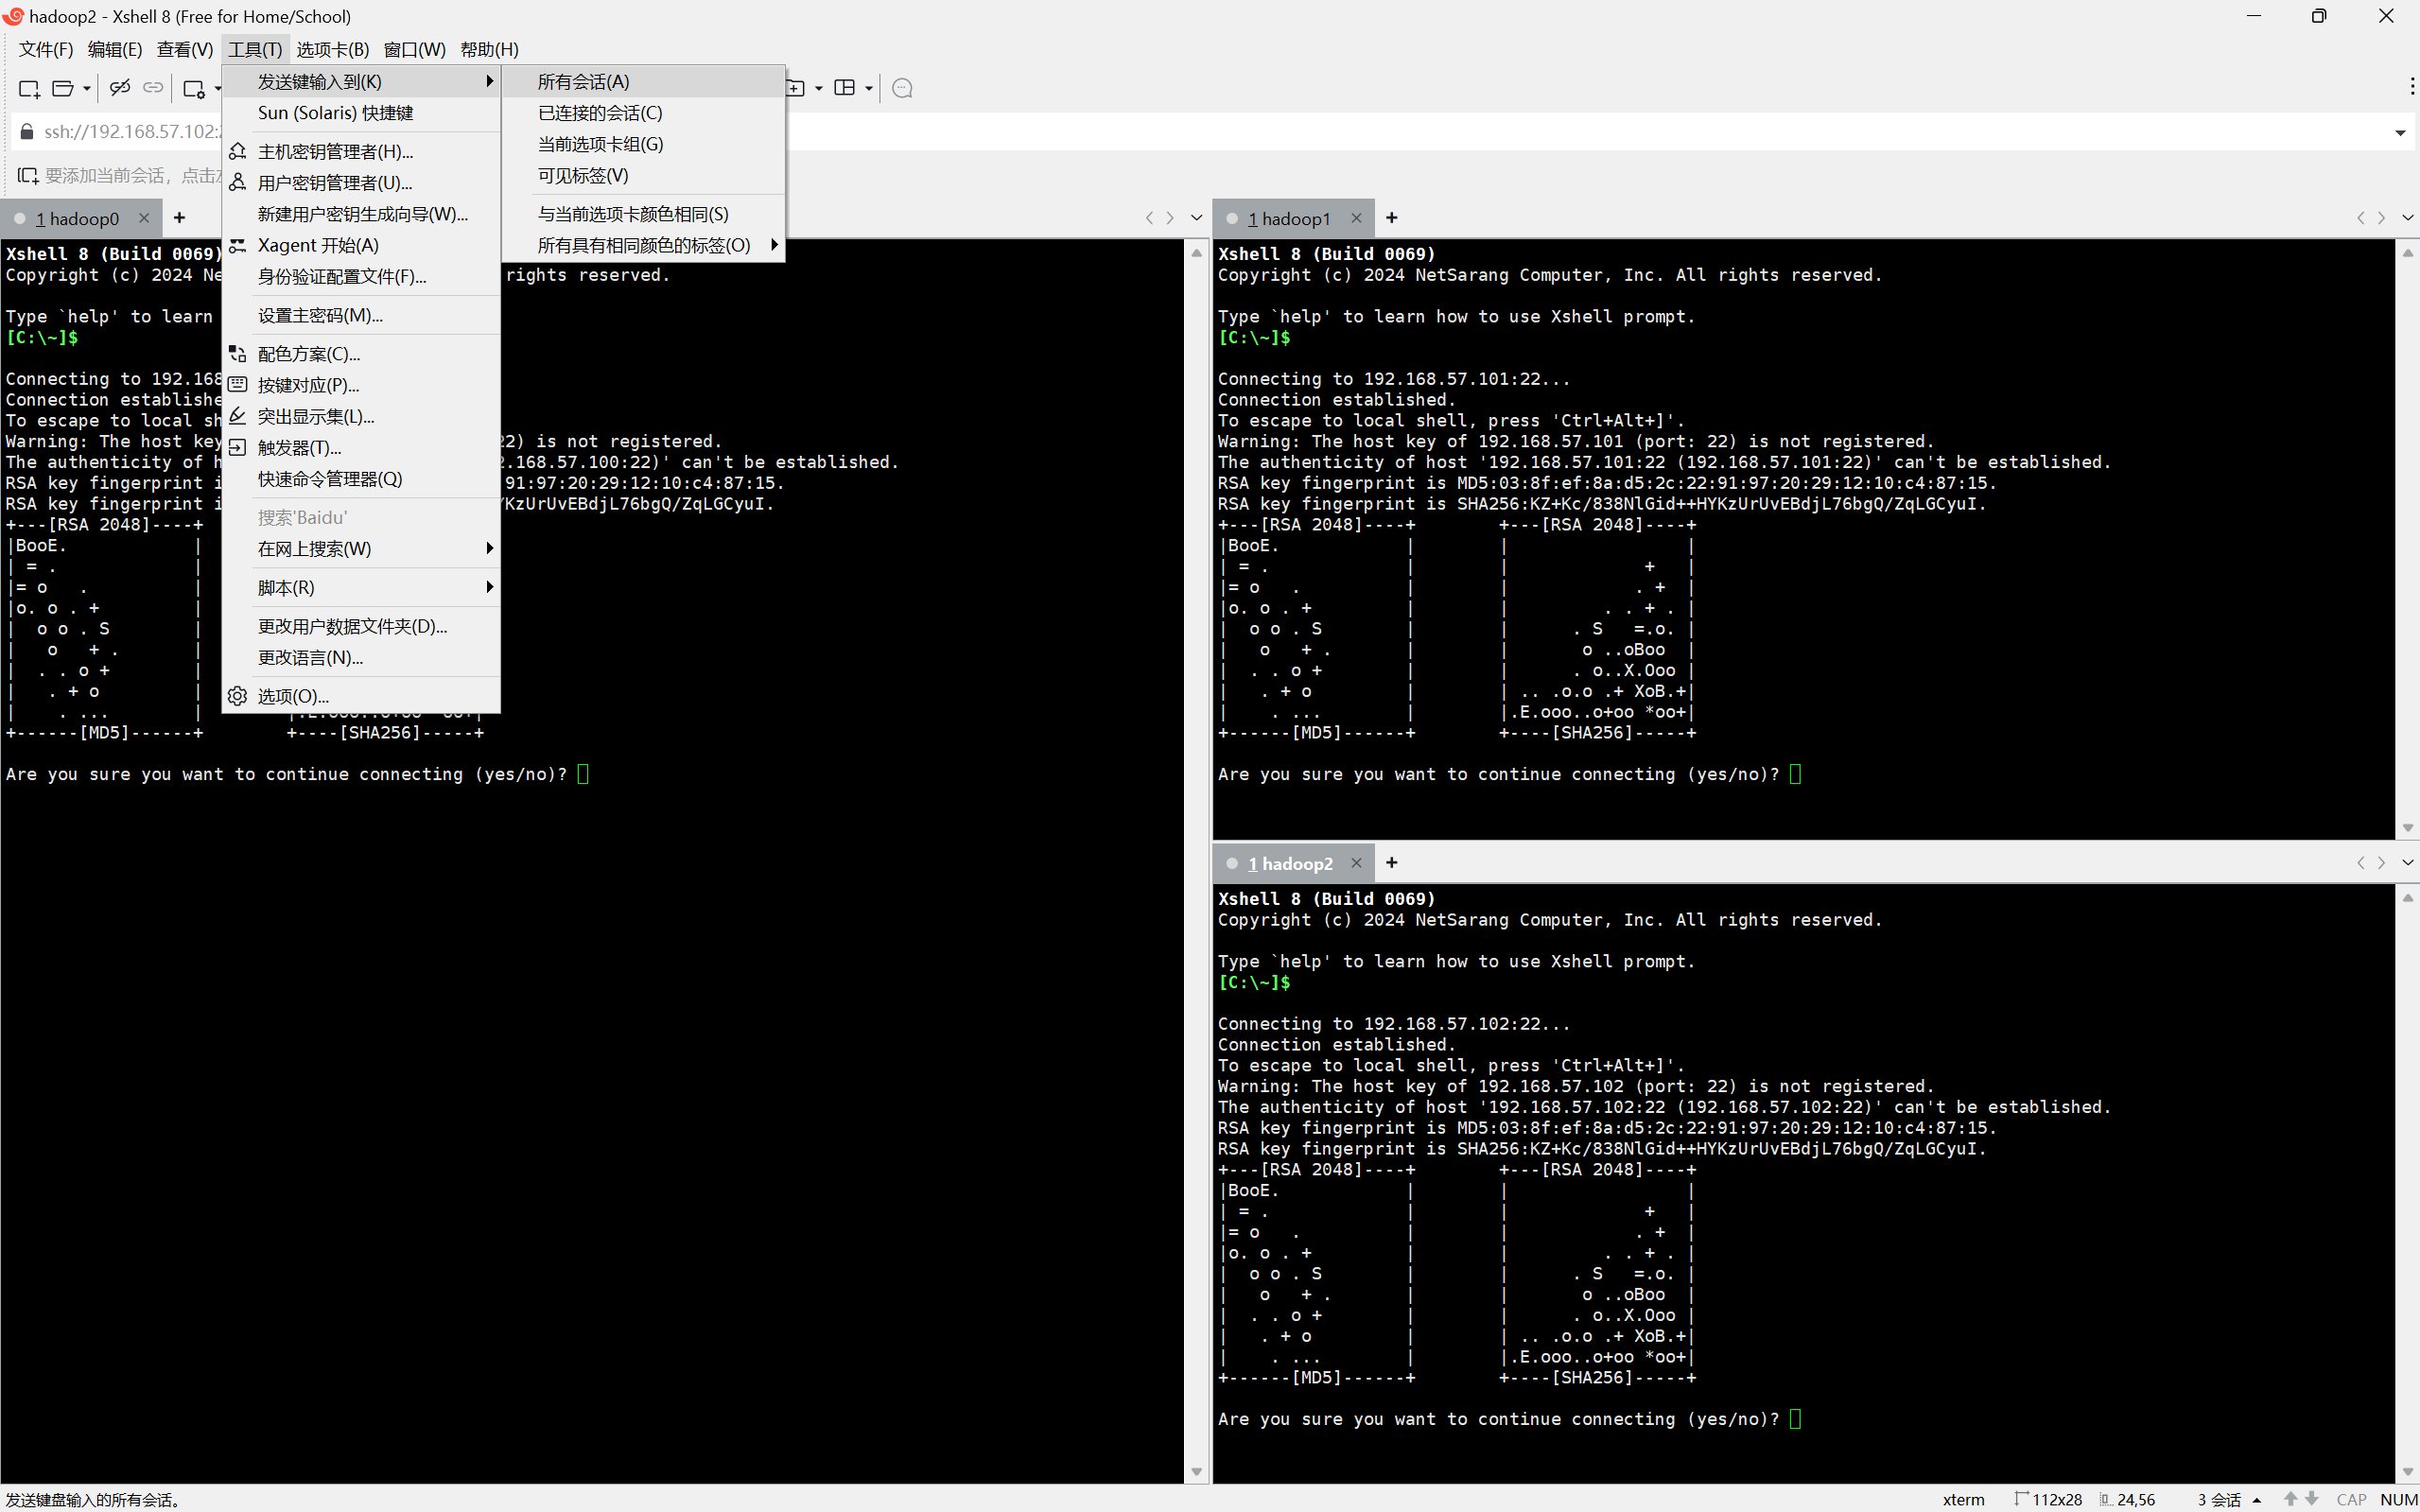Click hadoop0 terminal vertical scrollbar down arrow
Image resolution: width=2420 pixels, height=1512 pixels.
[x=1196, y=1471]
